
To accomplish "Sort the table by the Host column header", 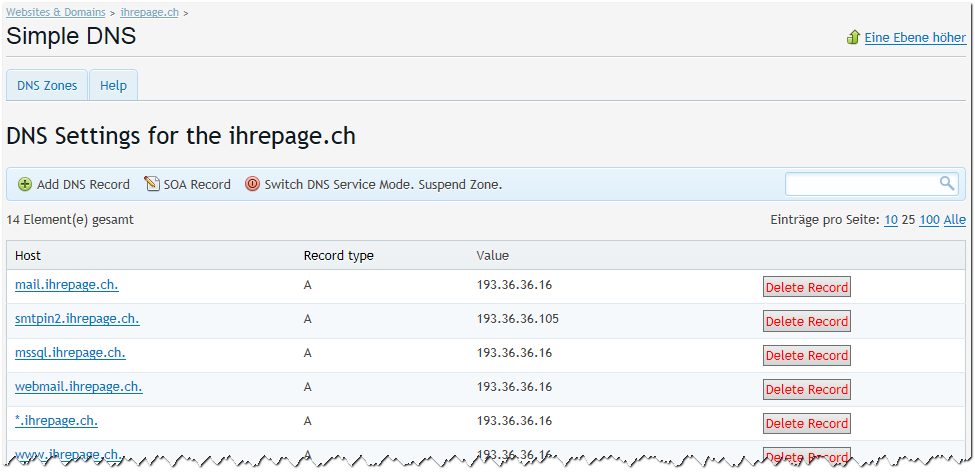I will click(28, 255).
